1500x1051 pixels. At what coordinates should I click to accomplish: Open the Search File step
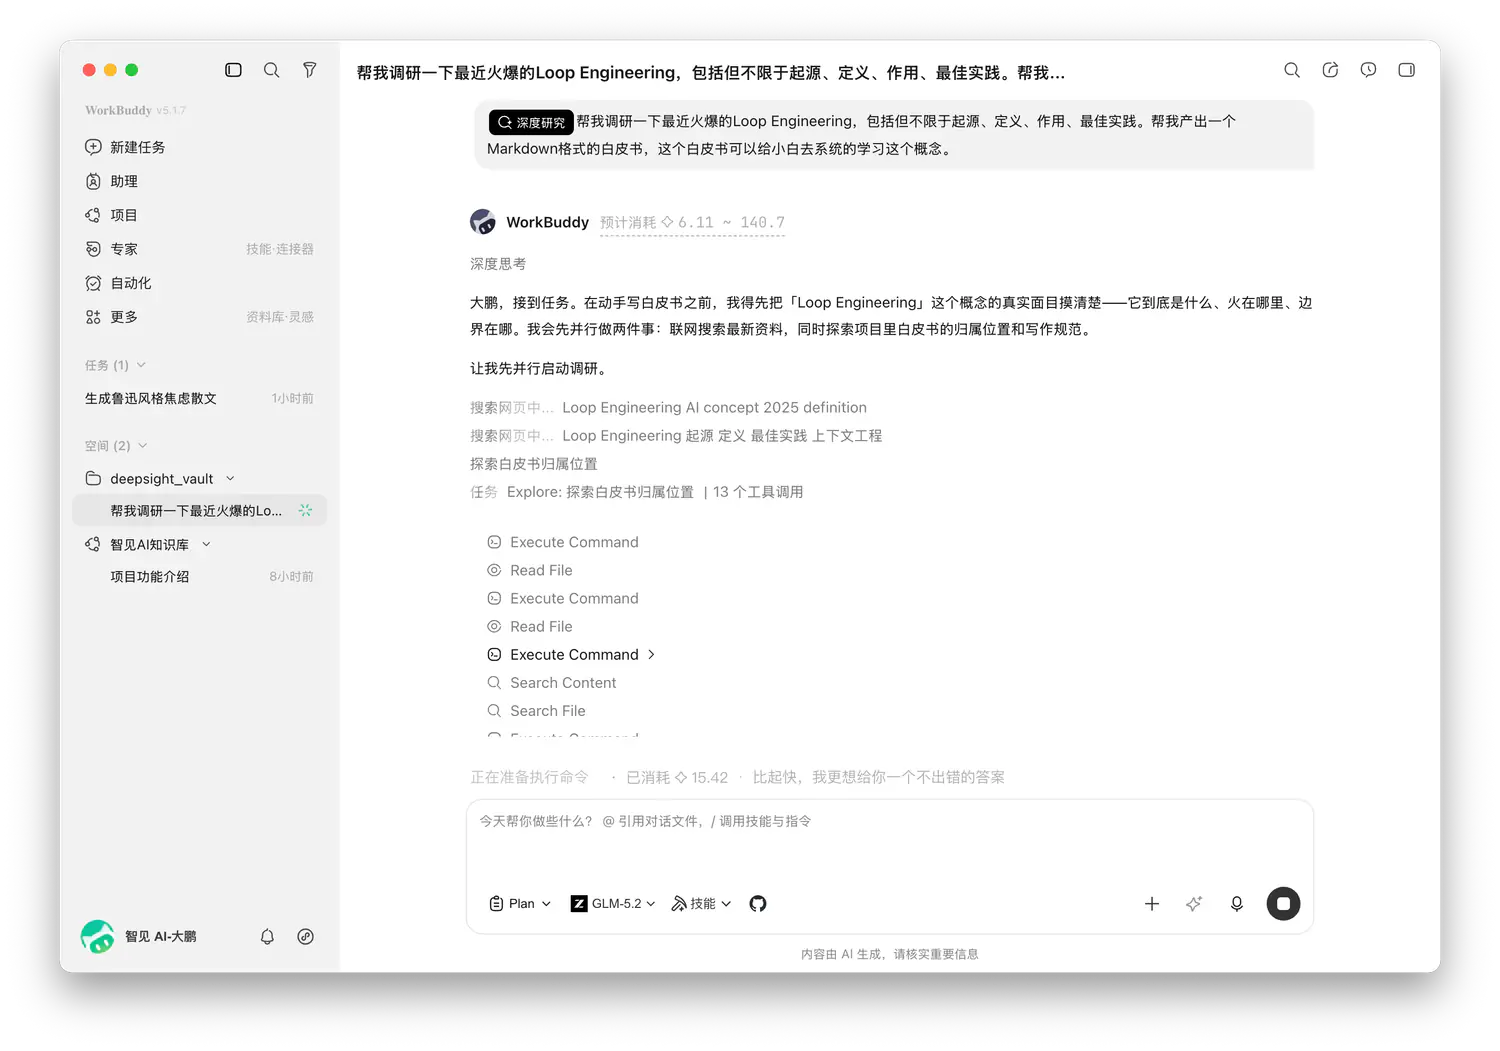click(x=536, y=710)
